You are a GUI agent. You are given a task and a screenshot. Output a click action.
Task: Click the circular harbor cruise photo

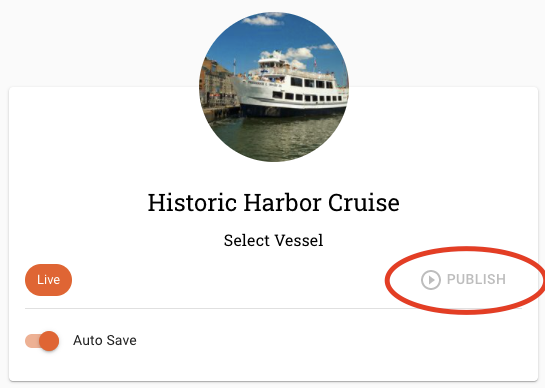coord(274,87)
